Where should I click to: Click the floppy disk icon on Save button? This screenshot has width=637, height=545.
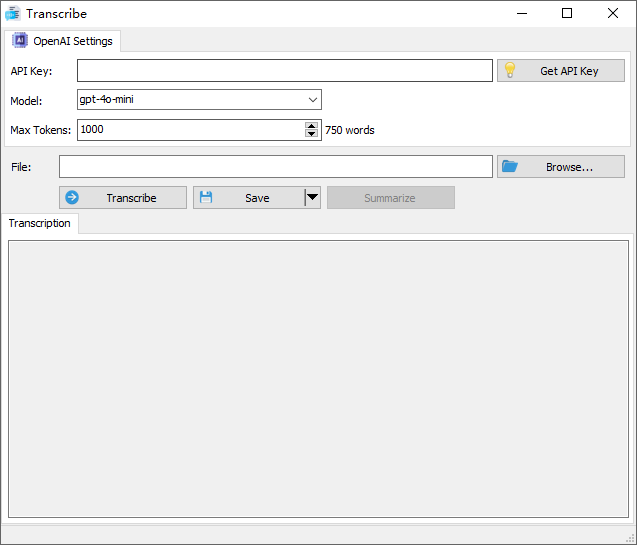click(x=206, y=197)
